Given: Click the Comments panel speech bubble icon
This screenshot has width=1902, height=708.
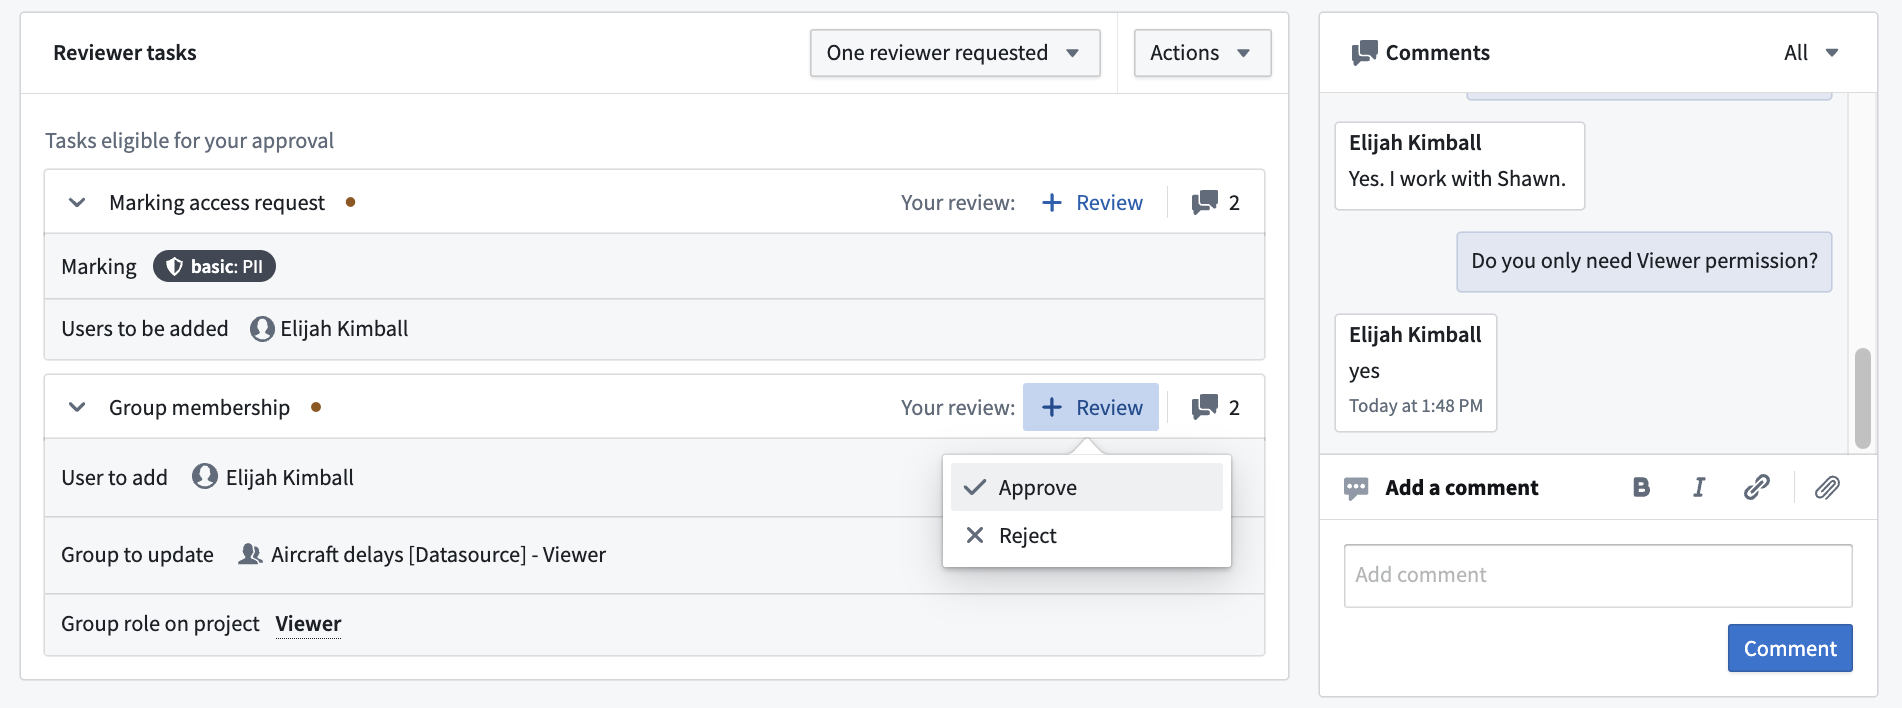Looking at the screenshot, I should [x=1363, y=53].
